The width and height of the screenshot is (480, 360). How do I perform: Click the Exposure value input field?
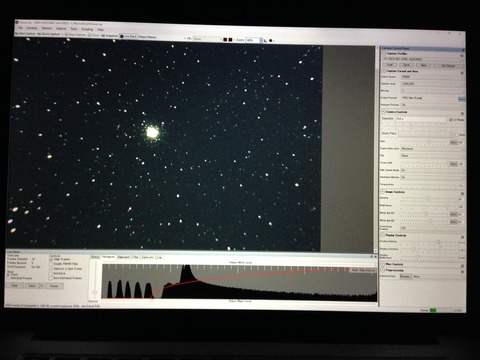(421, 119)
